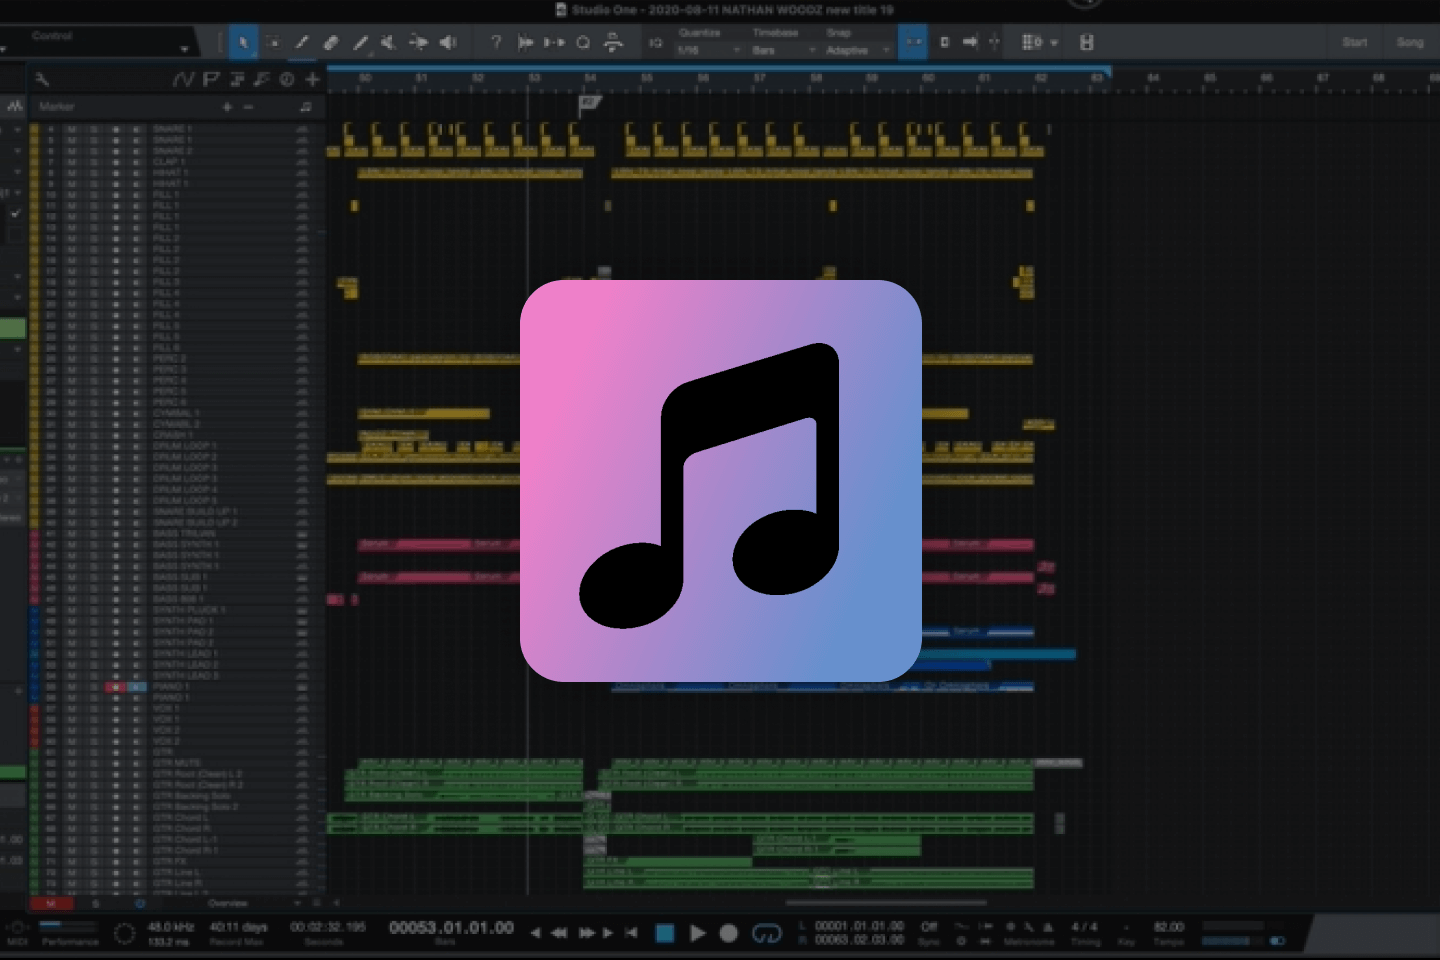Open the Sync Off selector in transport
This screenshot has height=960, width=1440.
click(929, 927)
